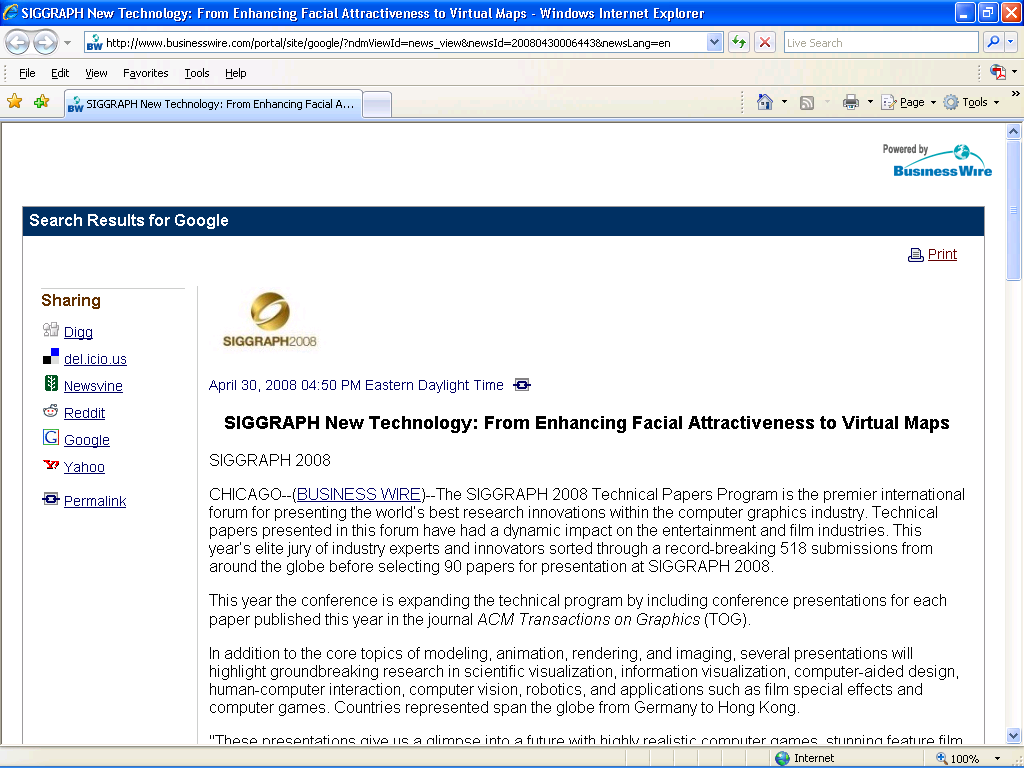Share the article on Google
The image size is (1024, 768).
coord(87,440)
